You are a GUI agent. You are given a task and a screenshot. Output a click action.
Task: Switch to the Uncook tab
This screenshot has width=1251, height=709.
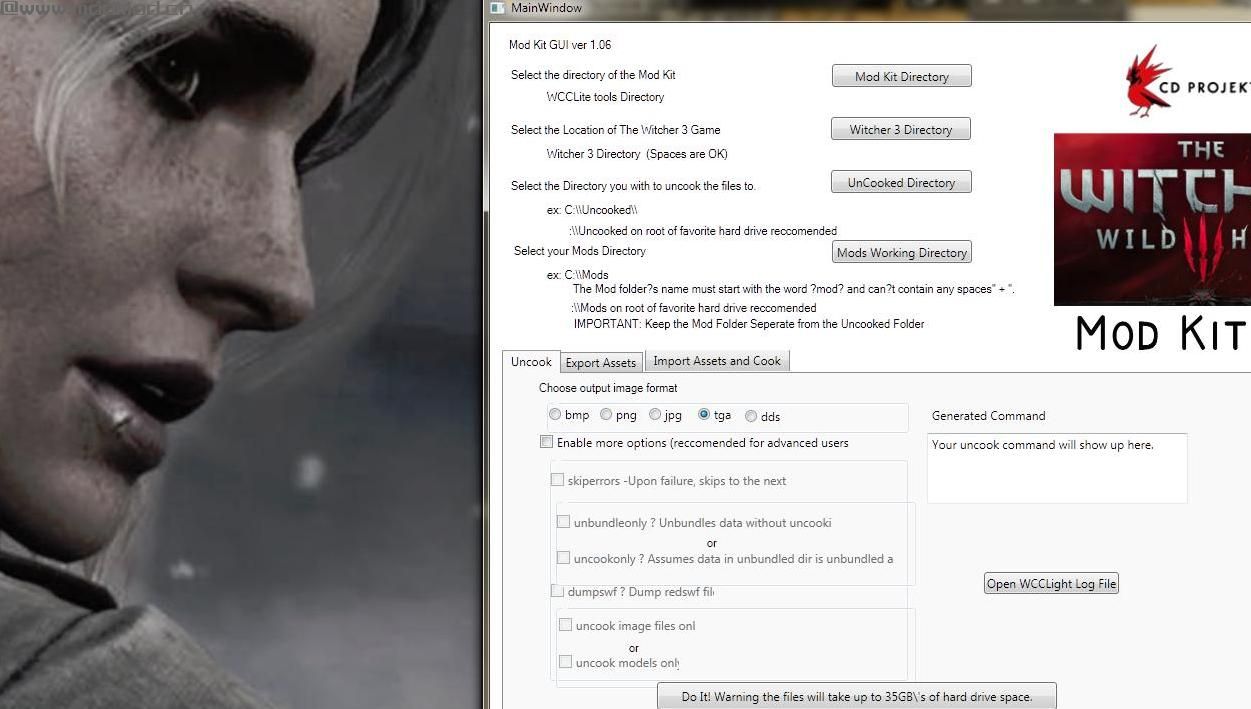531,362
